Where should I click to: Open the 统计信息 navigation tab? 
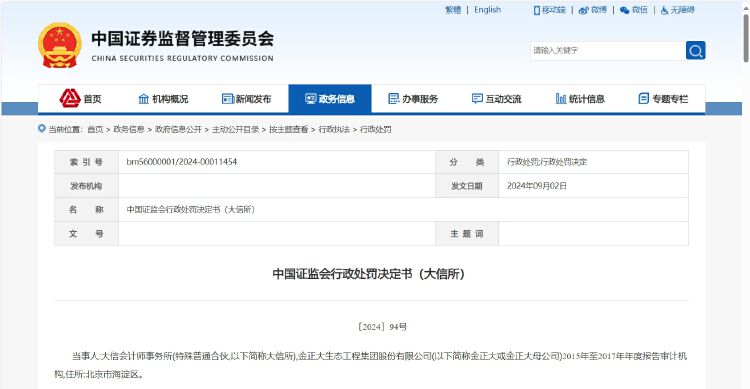580,99
